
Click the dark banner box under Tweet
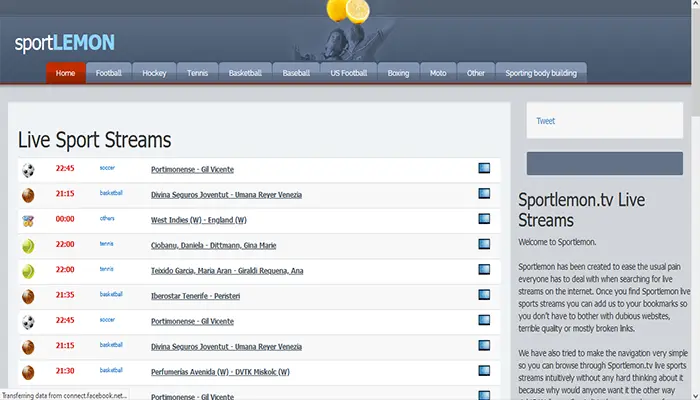click(x=604, y=163)
